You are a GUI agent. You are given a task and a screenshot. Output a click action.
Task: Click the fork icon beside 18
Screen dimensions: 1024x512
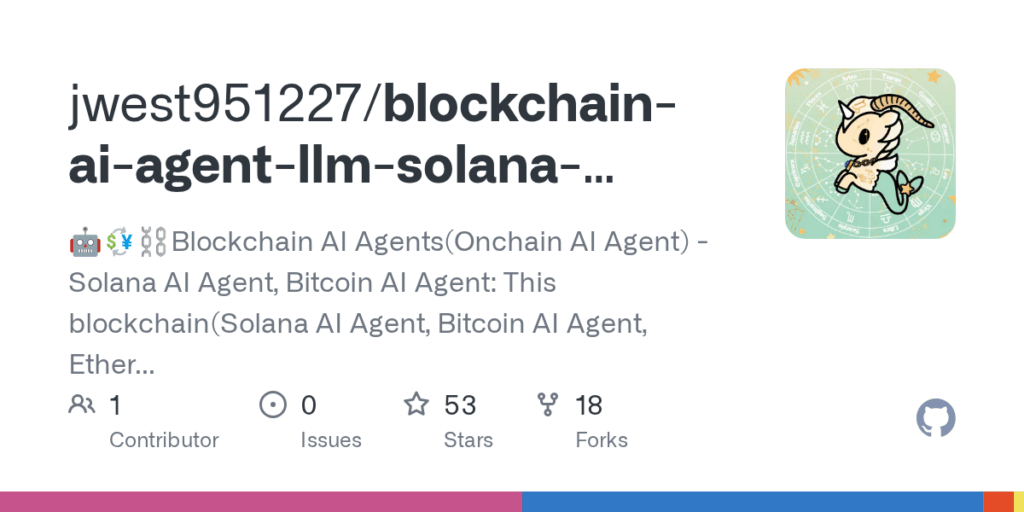coord(547,405)
